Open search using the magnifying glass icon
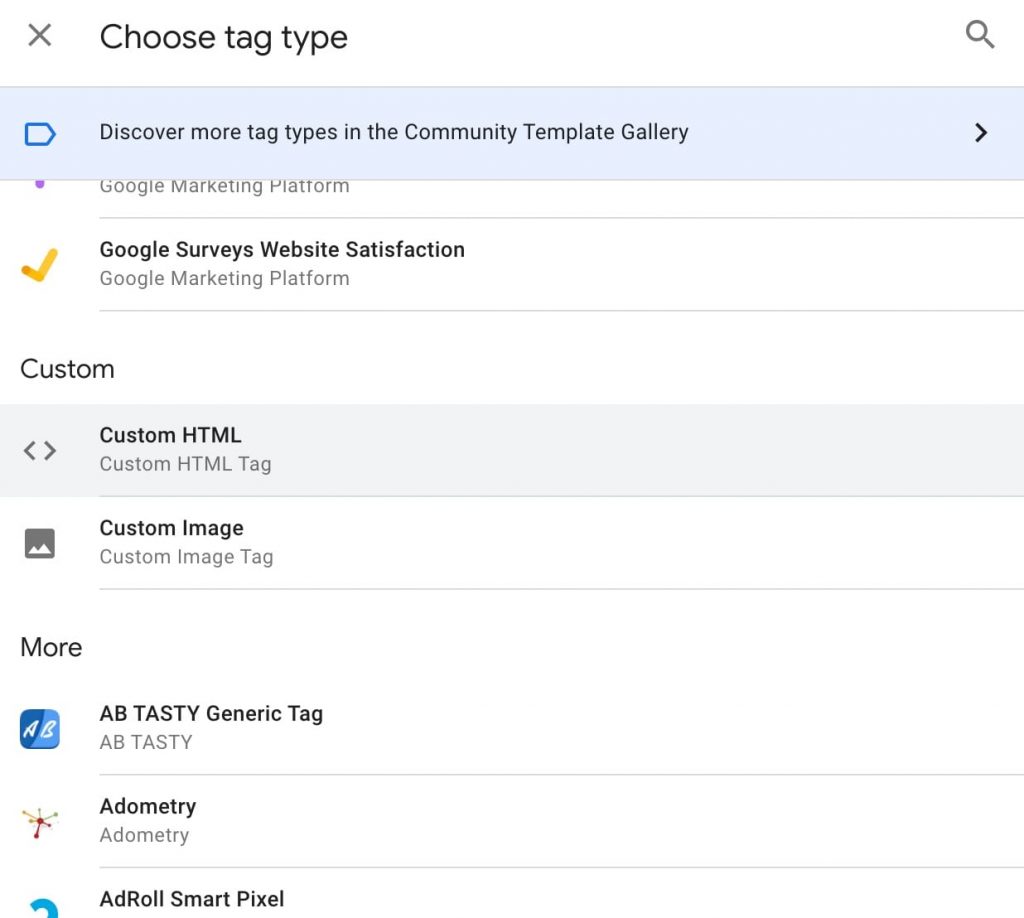1024x918 pixels. [x=981, y=34]
